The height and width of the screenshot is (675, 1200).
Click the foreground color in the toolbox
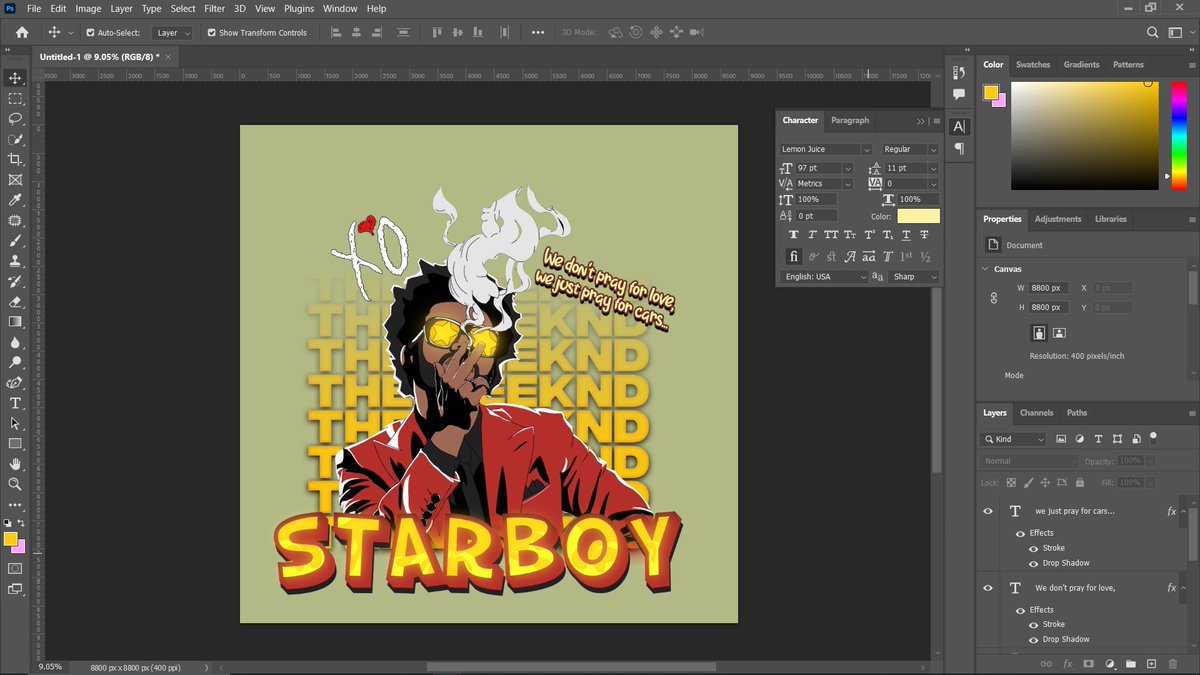tap(10, 539)
